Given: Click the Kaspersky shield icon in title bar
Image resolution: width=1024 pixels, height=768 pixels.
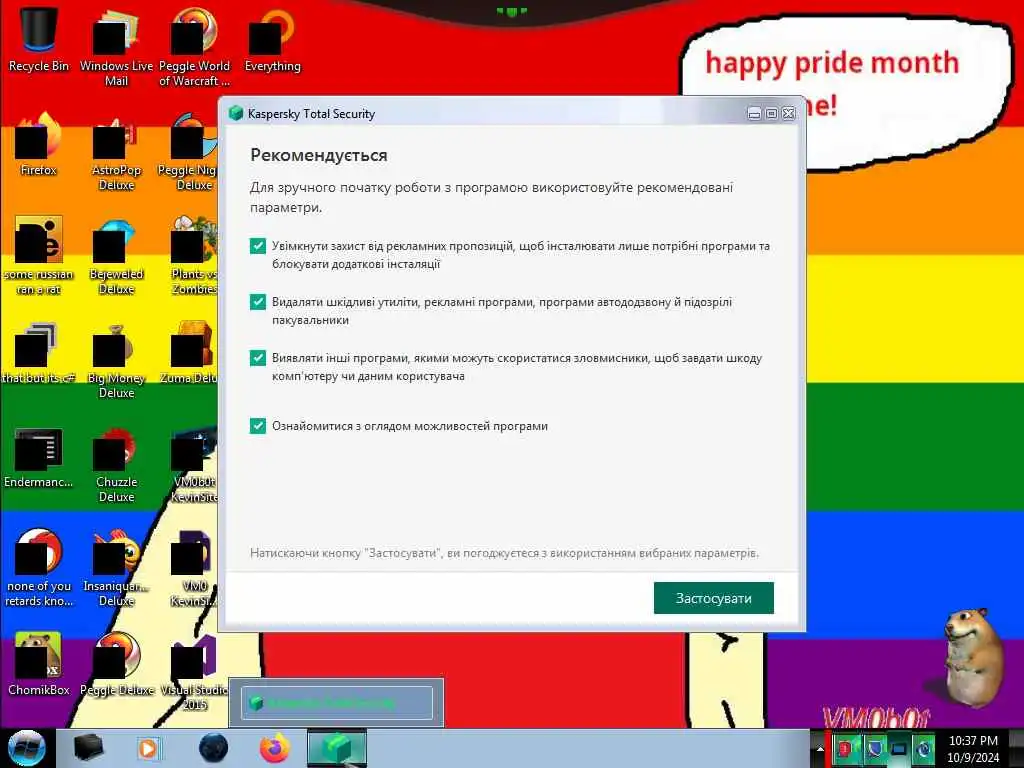Looking at the screenshot, I should pos(236,113).
